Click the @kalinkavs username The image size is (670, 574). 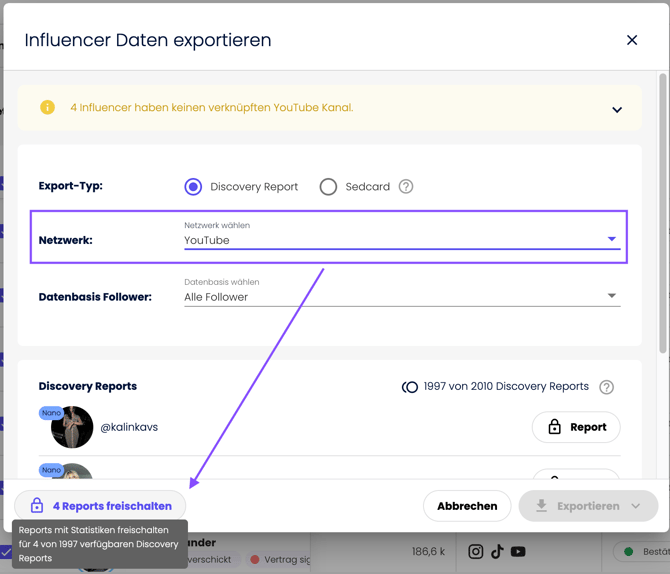(129, 427)
